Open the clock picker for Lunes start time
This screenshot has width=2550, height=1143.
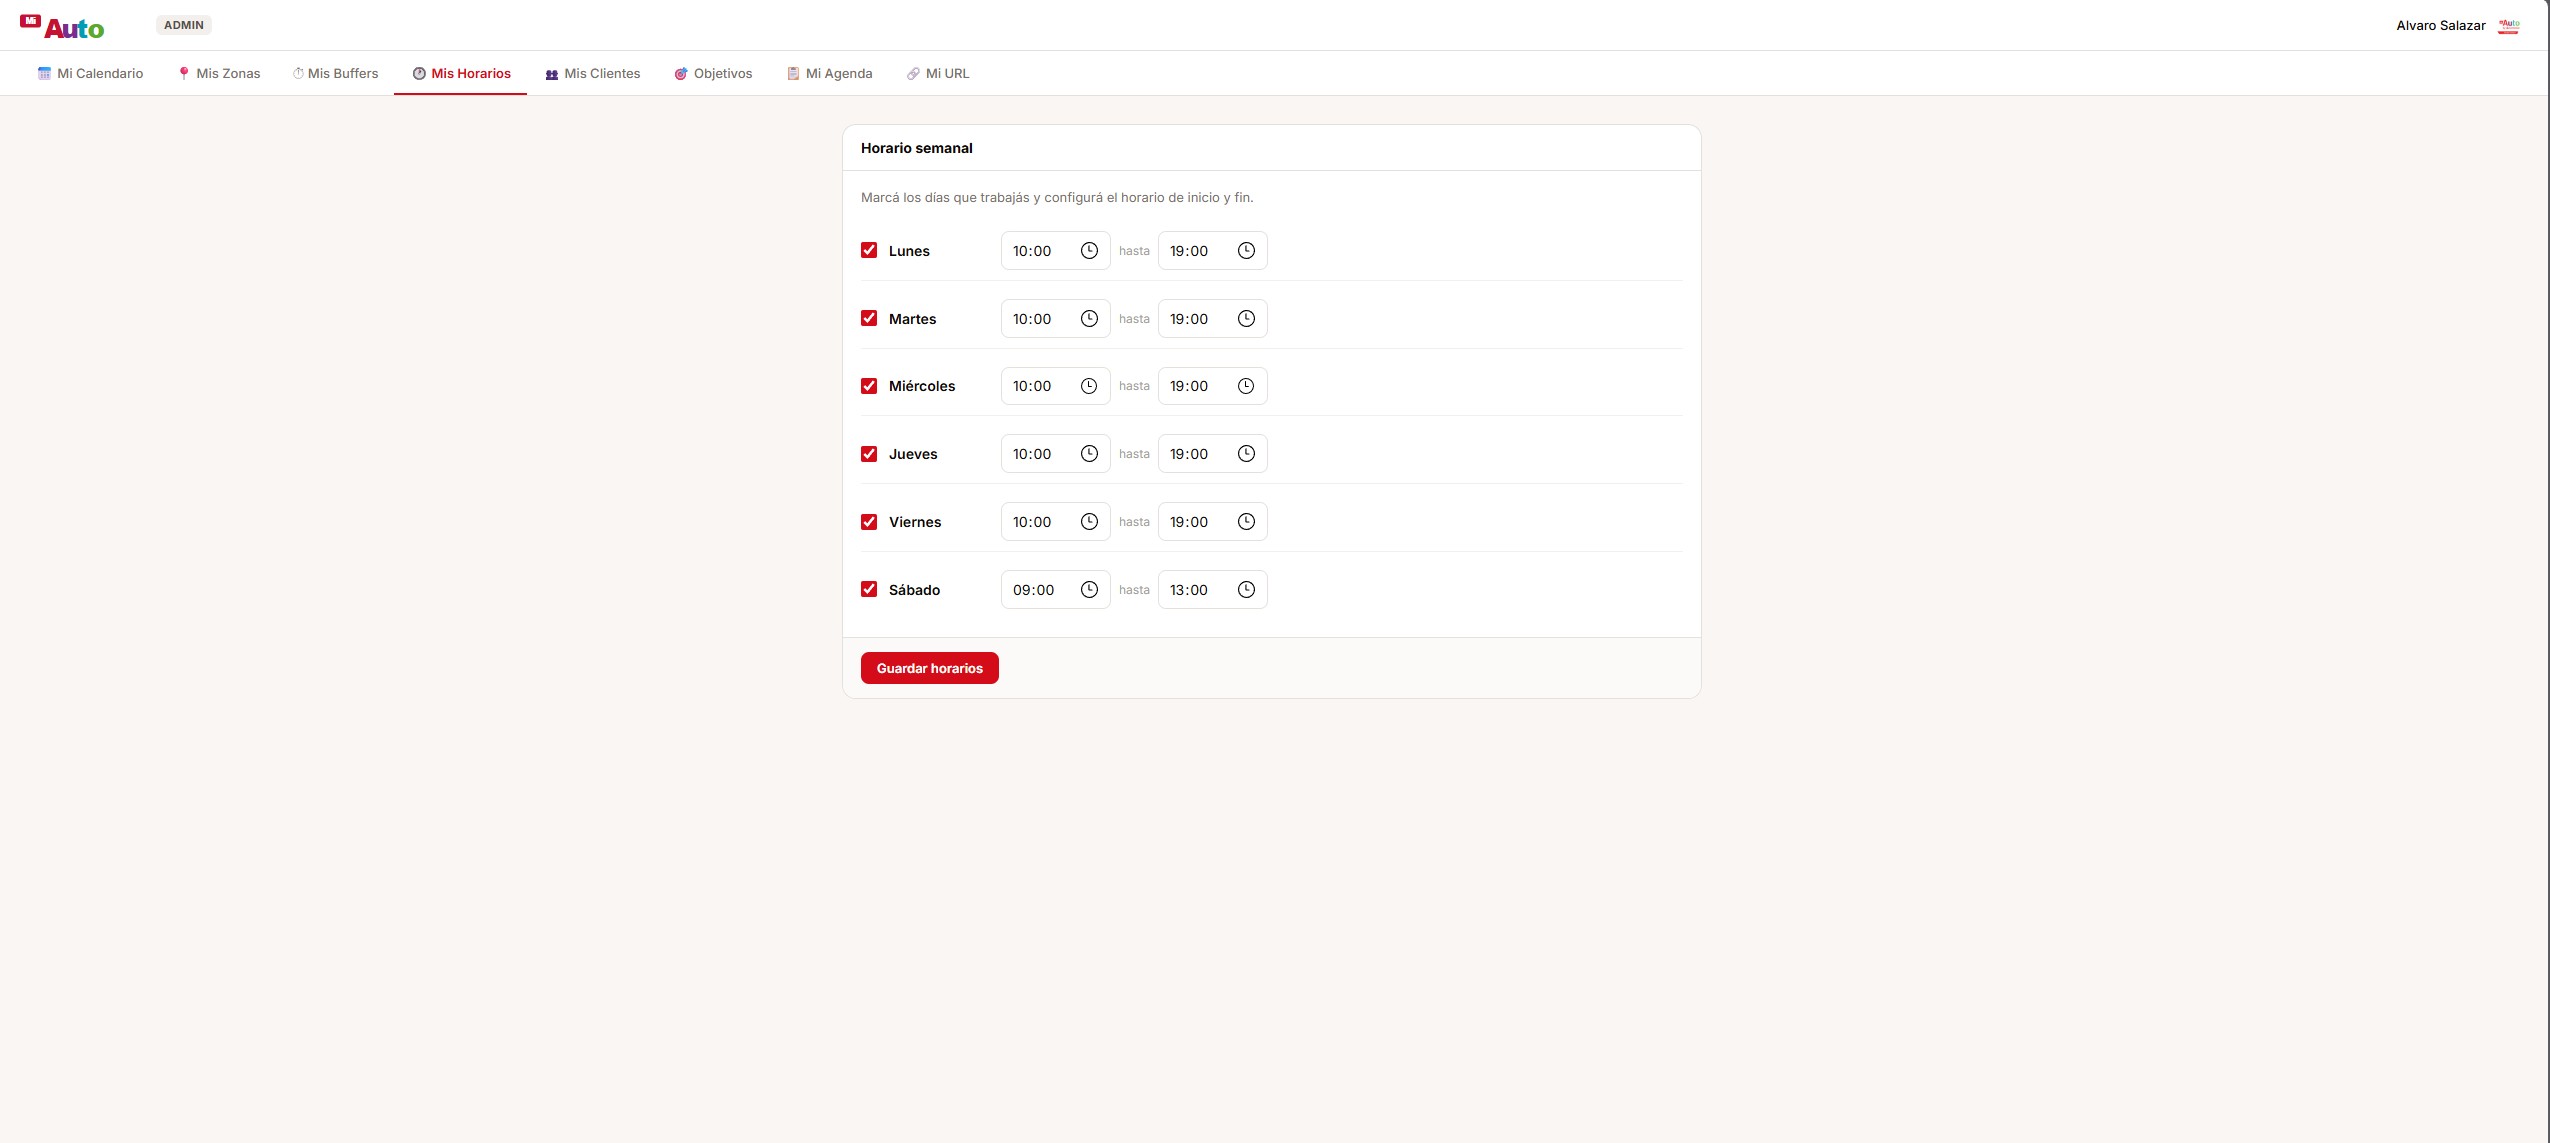click(1089, 251)
